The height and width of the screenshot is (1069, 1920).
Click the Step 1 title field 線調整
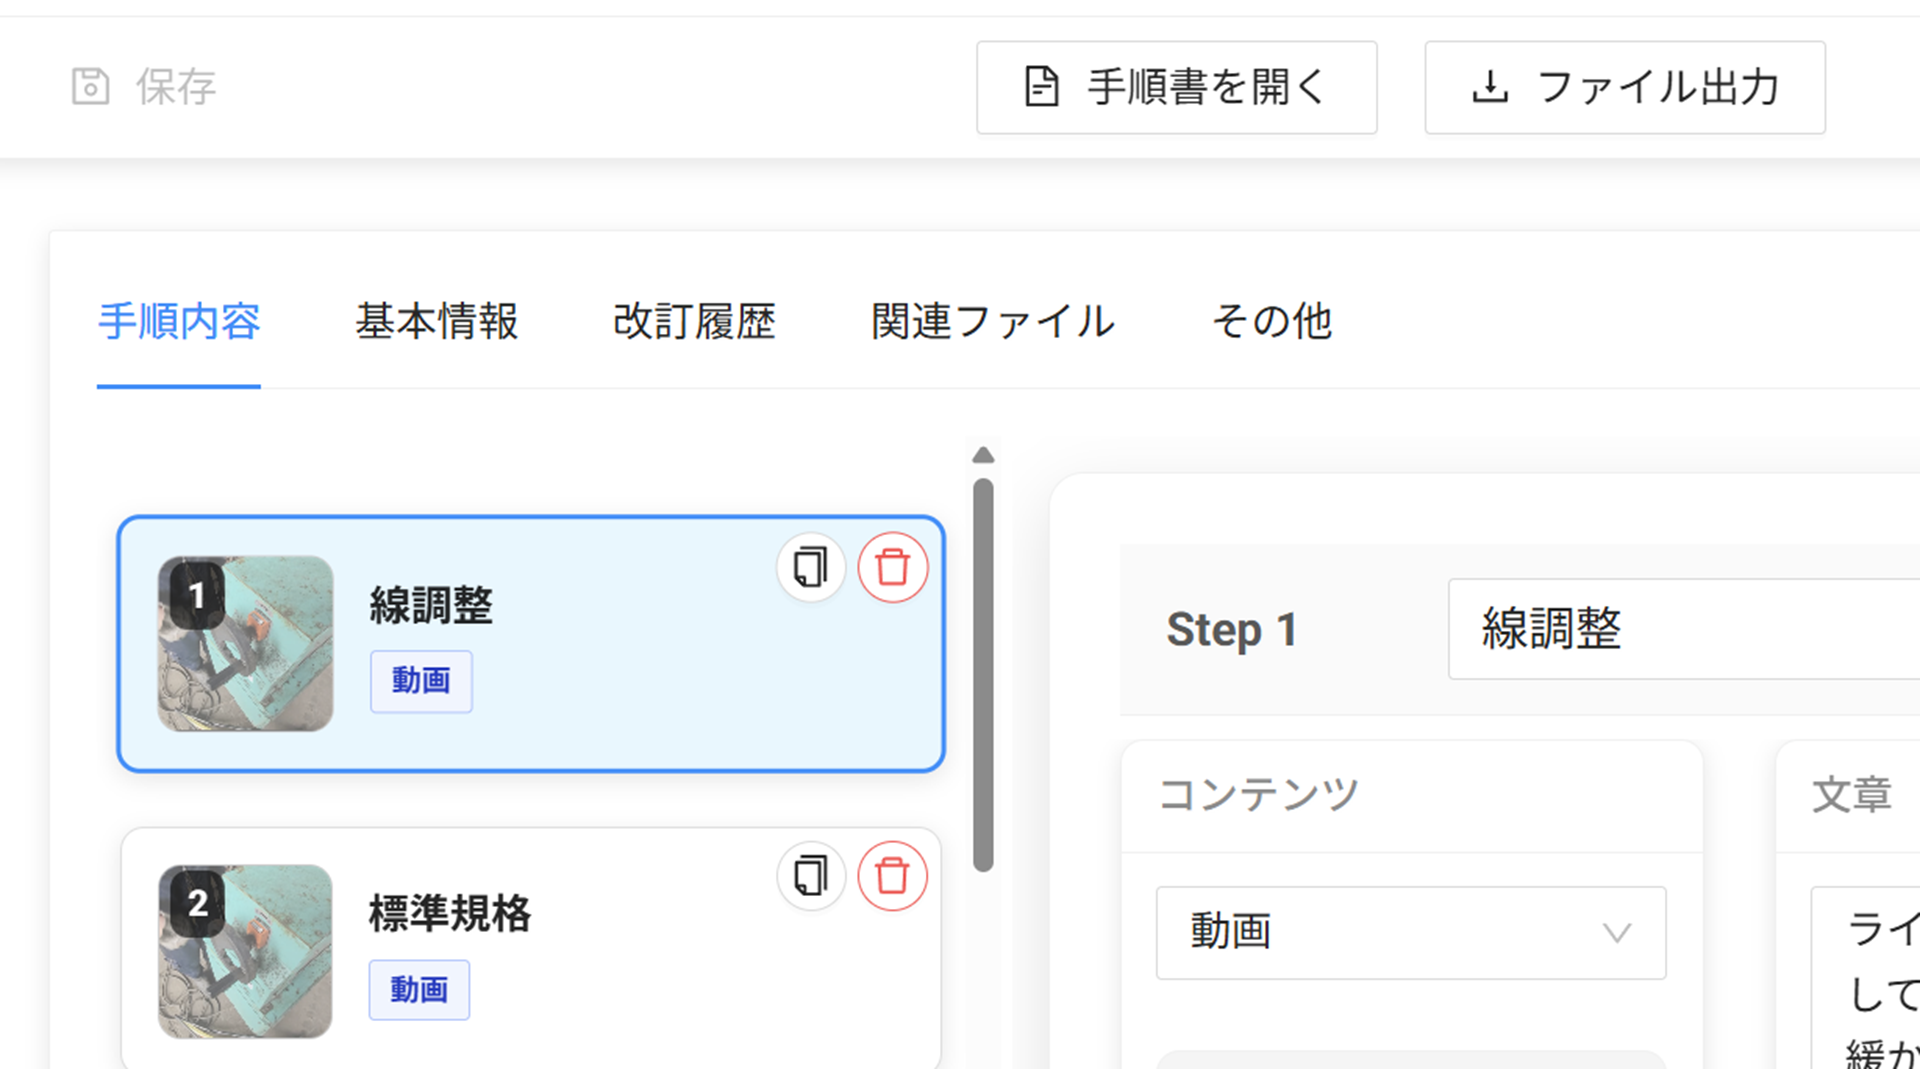point(1682,629)
